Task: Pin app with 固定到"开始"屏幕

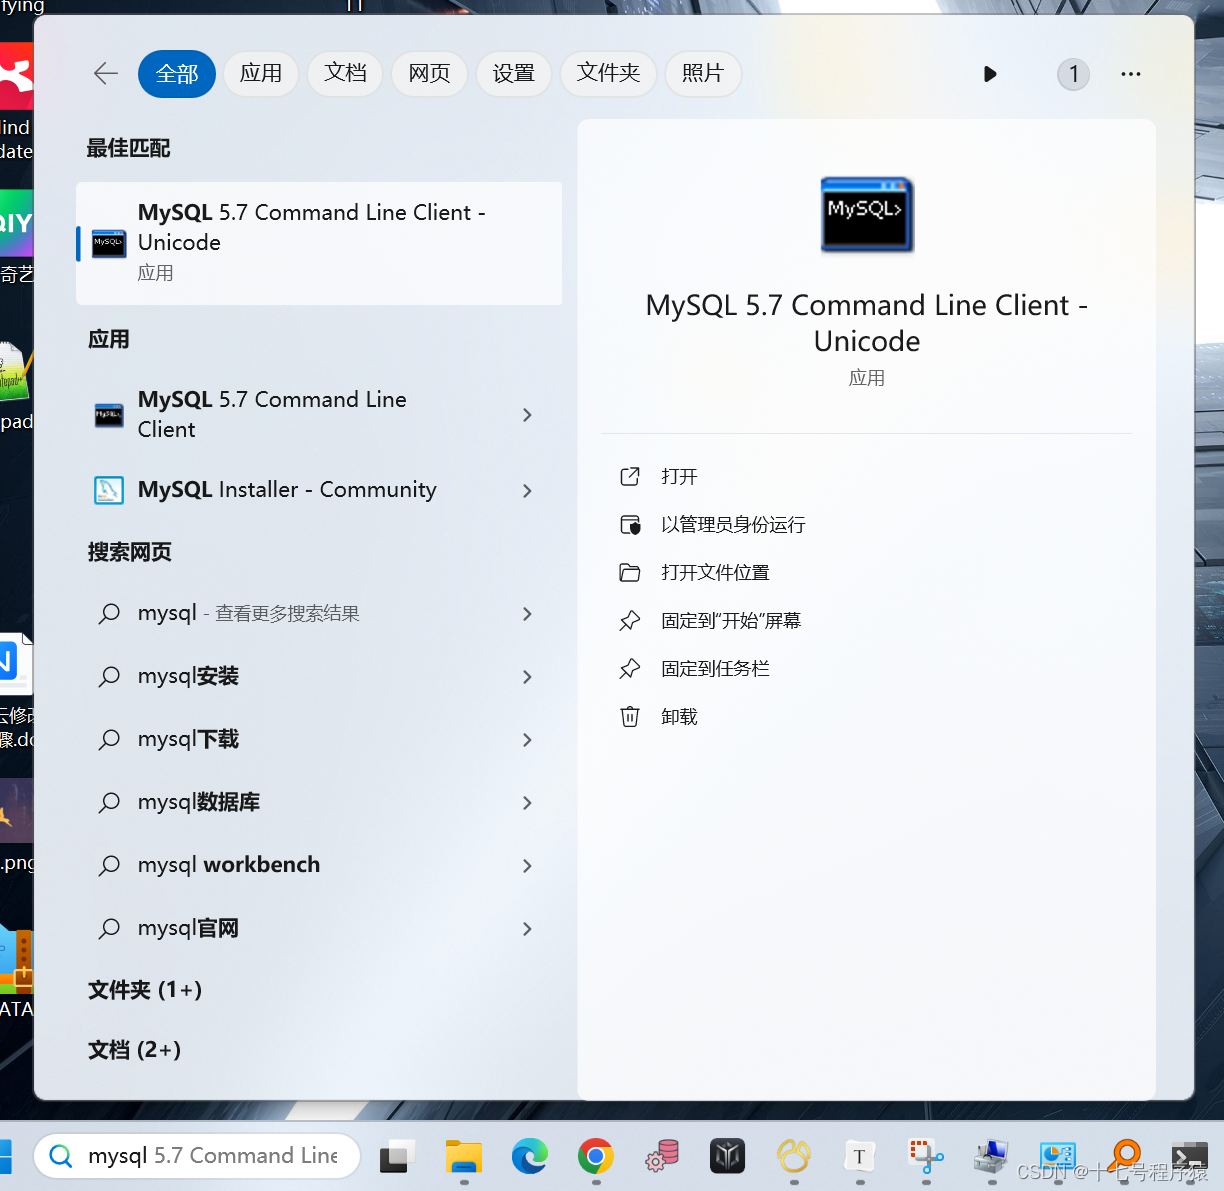Action: 731,621
